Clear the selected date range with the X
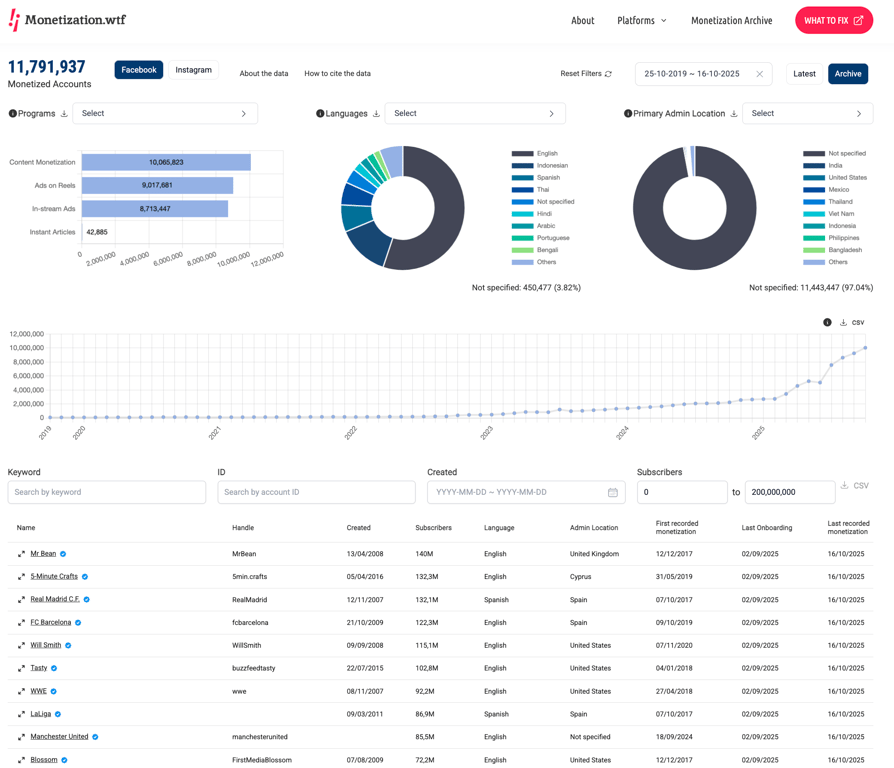Screen dimensions: 894x768 (760, 74)
